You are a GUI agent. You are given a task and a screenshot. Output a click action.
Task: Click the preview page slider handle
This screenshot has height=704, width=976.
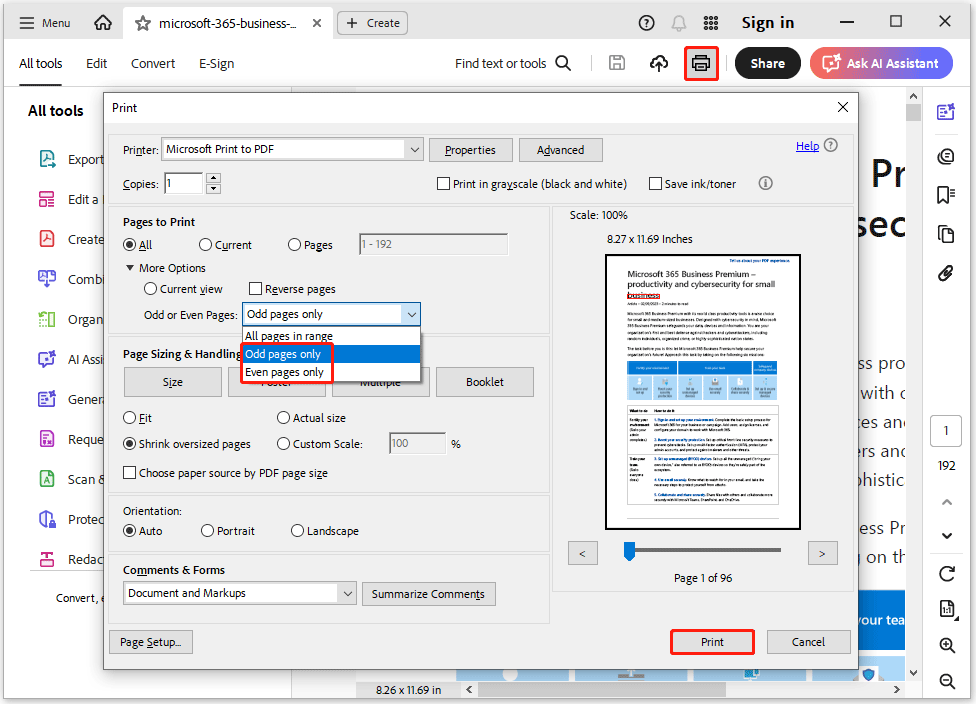(x=629, y=551)
